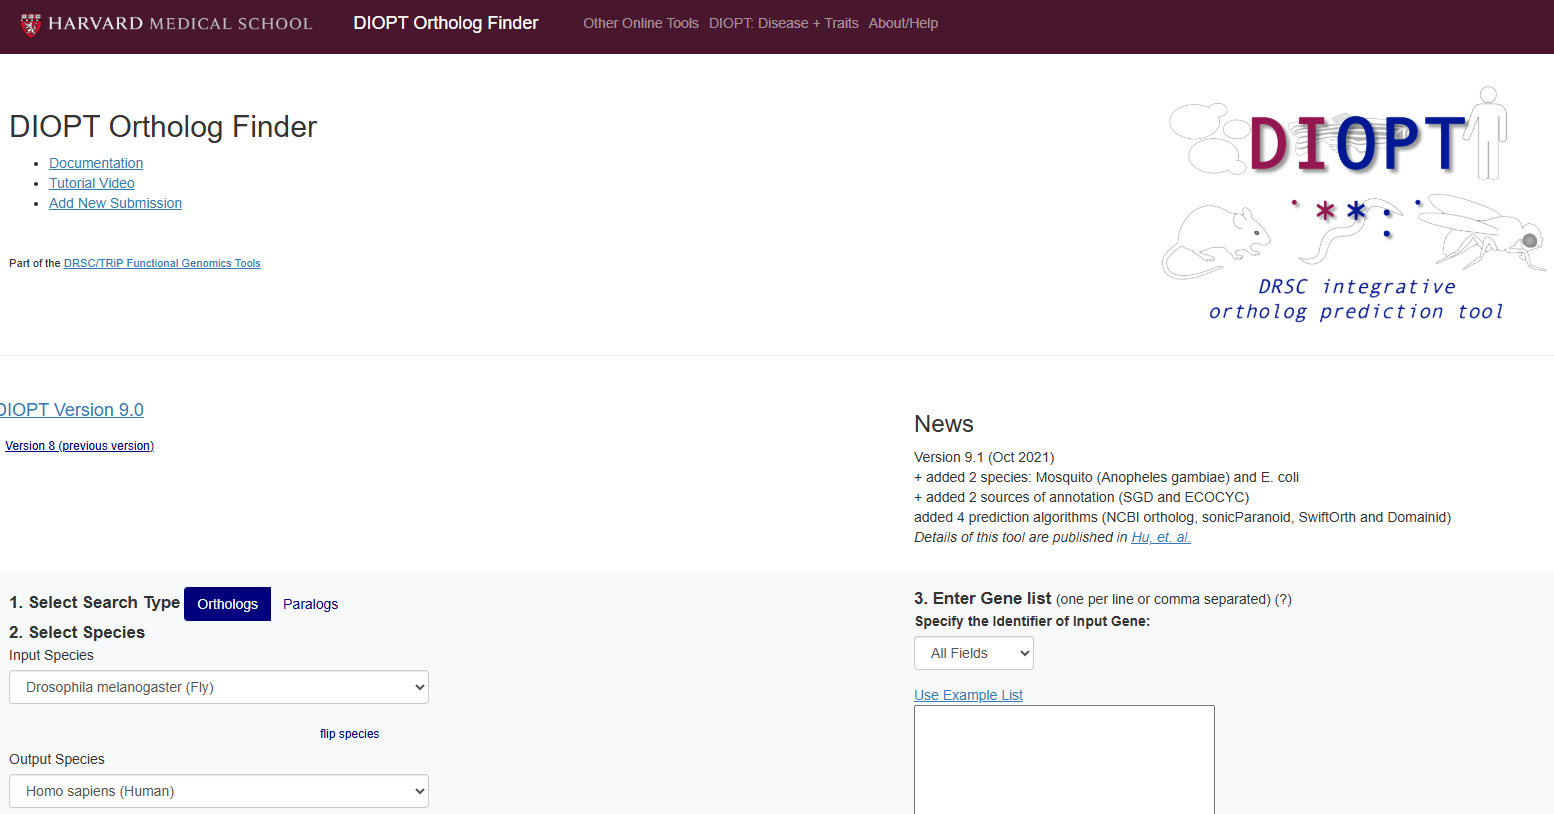Go to Version 8 (previous version)
This screenshot has width=1554, height=814.
(x=80, y=446)
